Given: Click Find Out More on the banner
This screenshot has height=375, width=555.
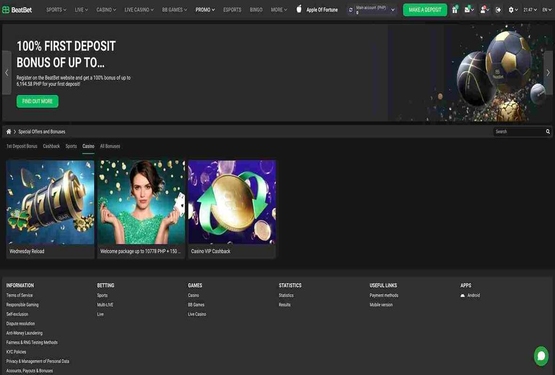Looking at the screenshot, I should [x=38, y=101].
